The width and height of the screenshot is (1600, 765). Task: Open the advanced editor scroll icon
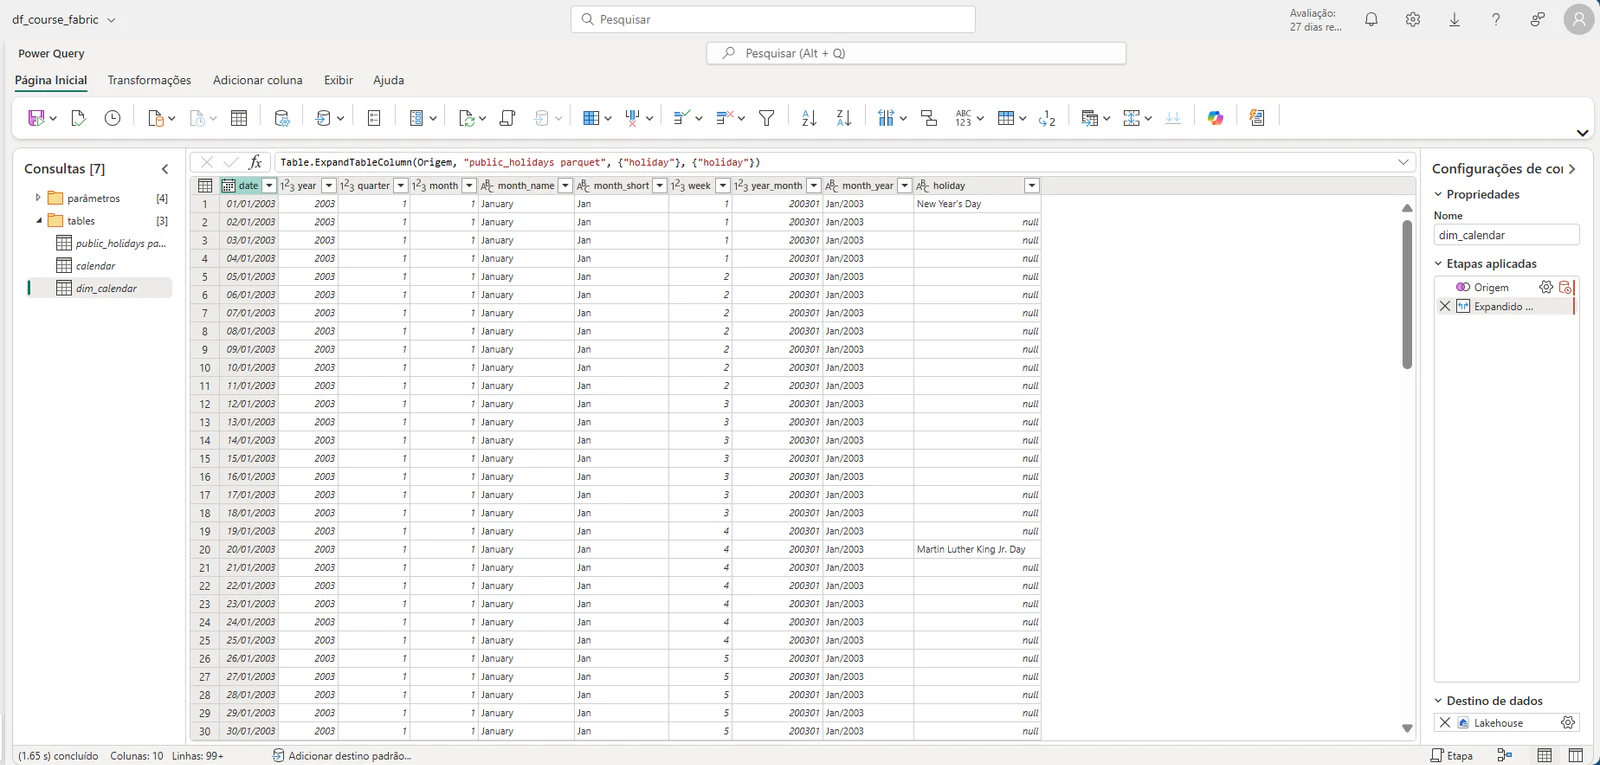coord(507,118)
